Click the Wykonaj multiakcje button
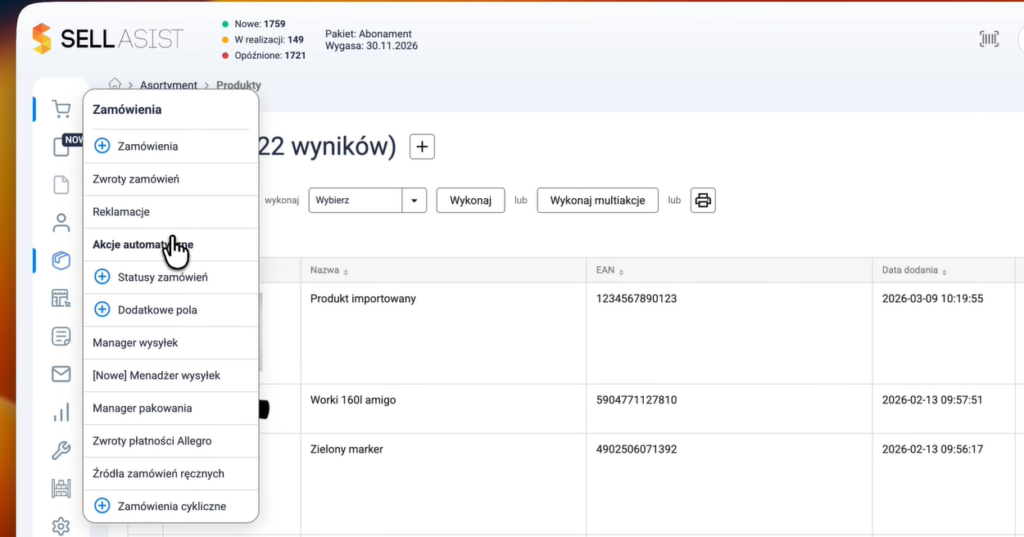Image resolution: width=1024 pixels, height=537 pixels. [598, 200]
